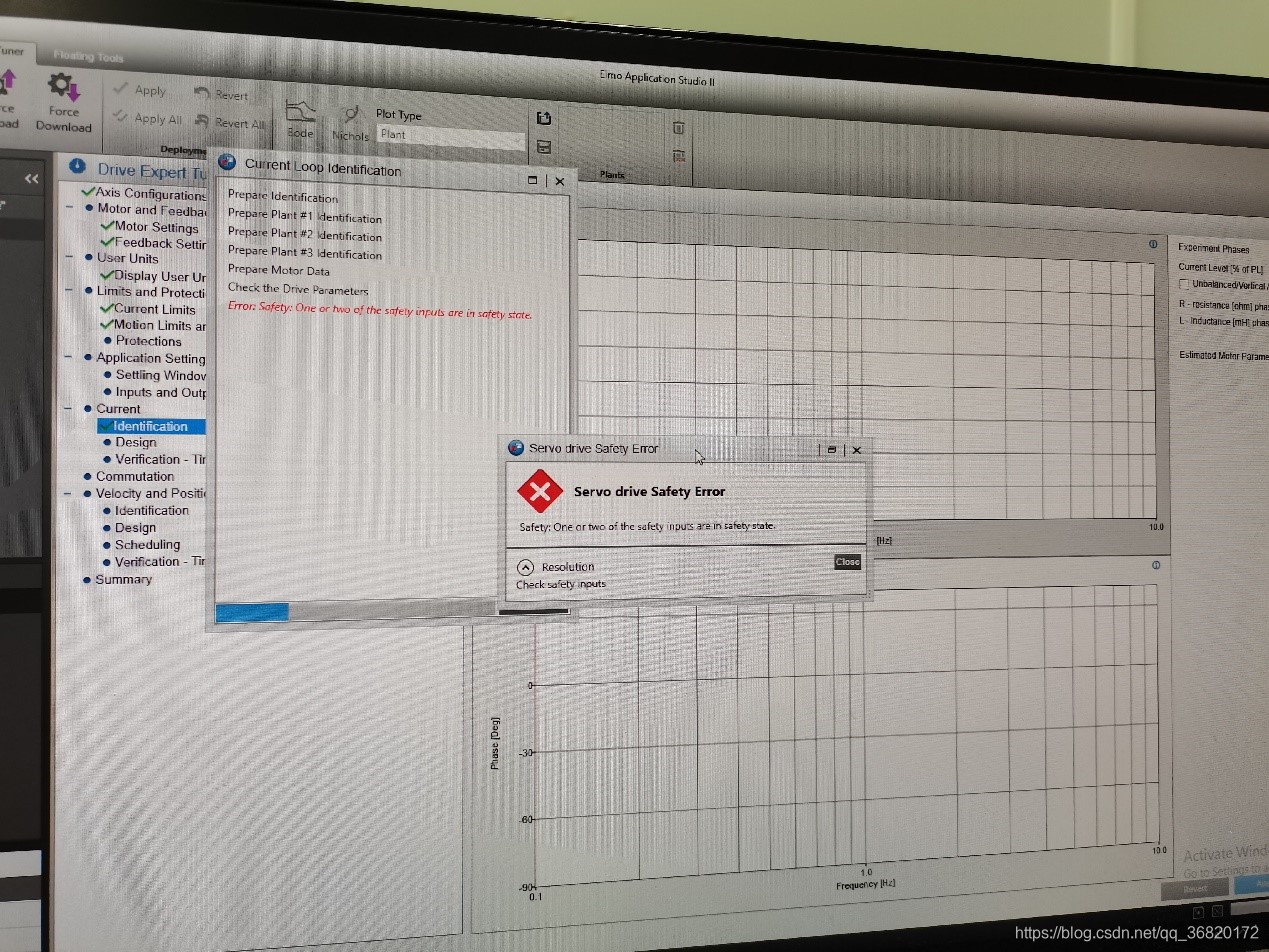Click Close in the safety error dialog
1269x952 pixels.
[847, 562]
